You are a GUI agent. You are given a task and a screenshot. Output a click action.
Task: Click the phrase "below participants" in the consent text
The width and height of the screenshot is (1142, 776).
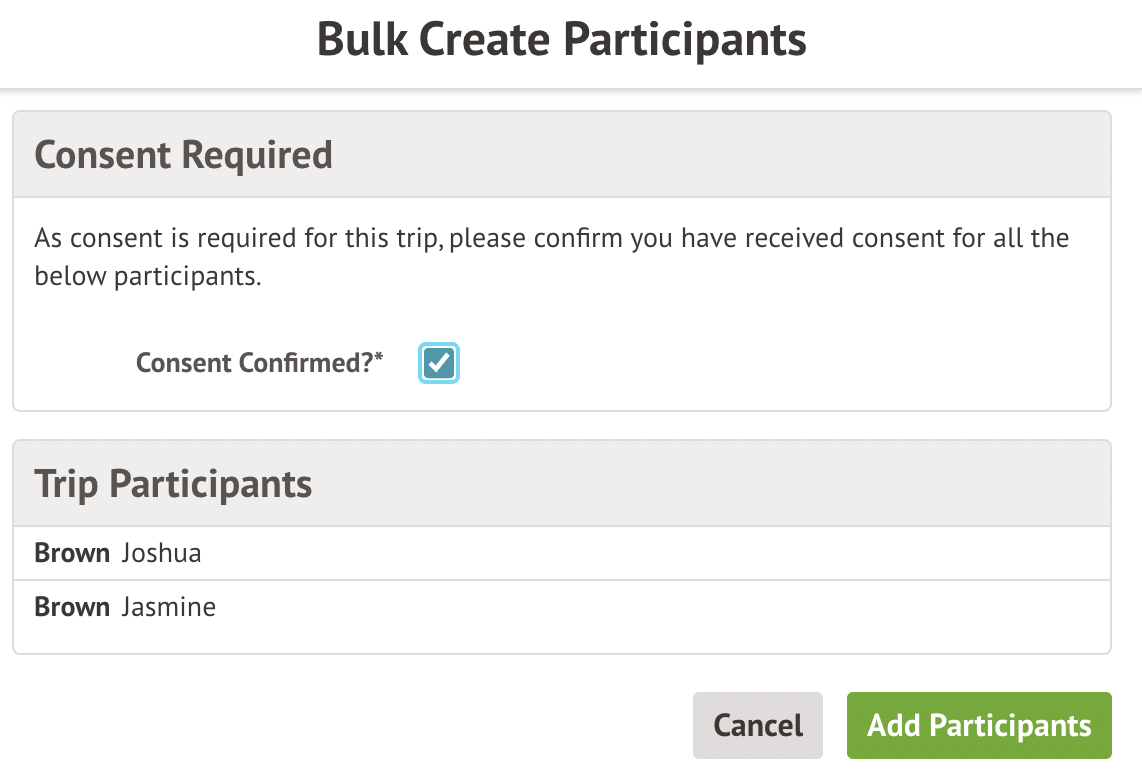pos(146,277)
